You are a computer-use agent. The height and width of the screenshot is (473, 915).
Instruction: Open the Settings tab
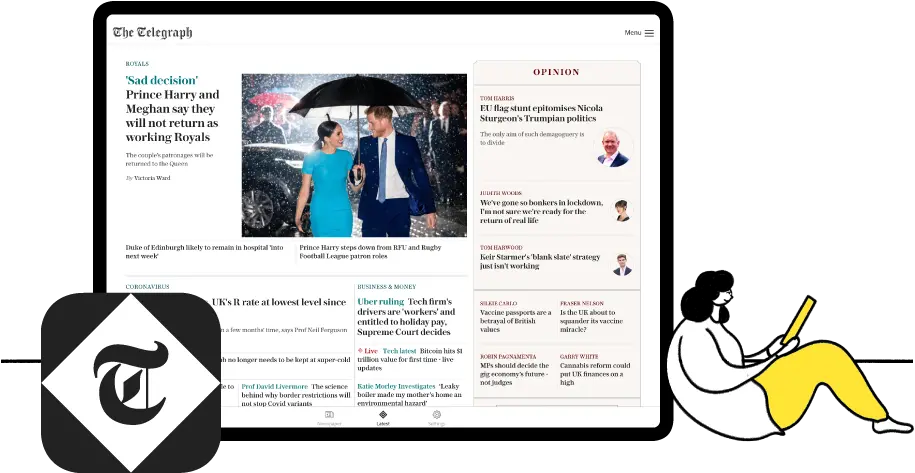click(x=436, y=418)
